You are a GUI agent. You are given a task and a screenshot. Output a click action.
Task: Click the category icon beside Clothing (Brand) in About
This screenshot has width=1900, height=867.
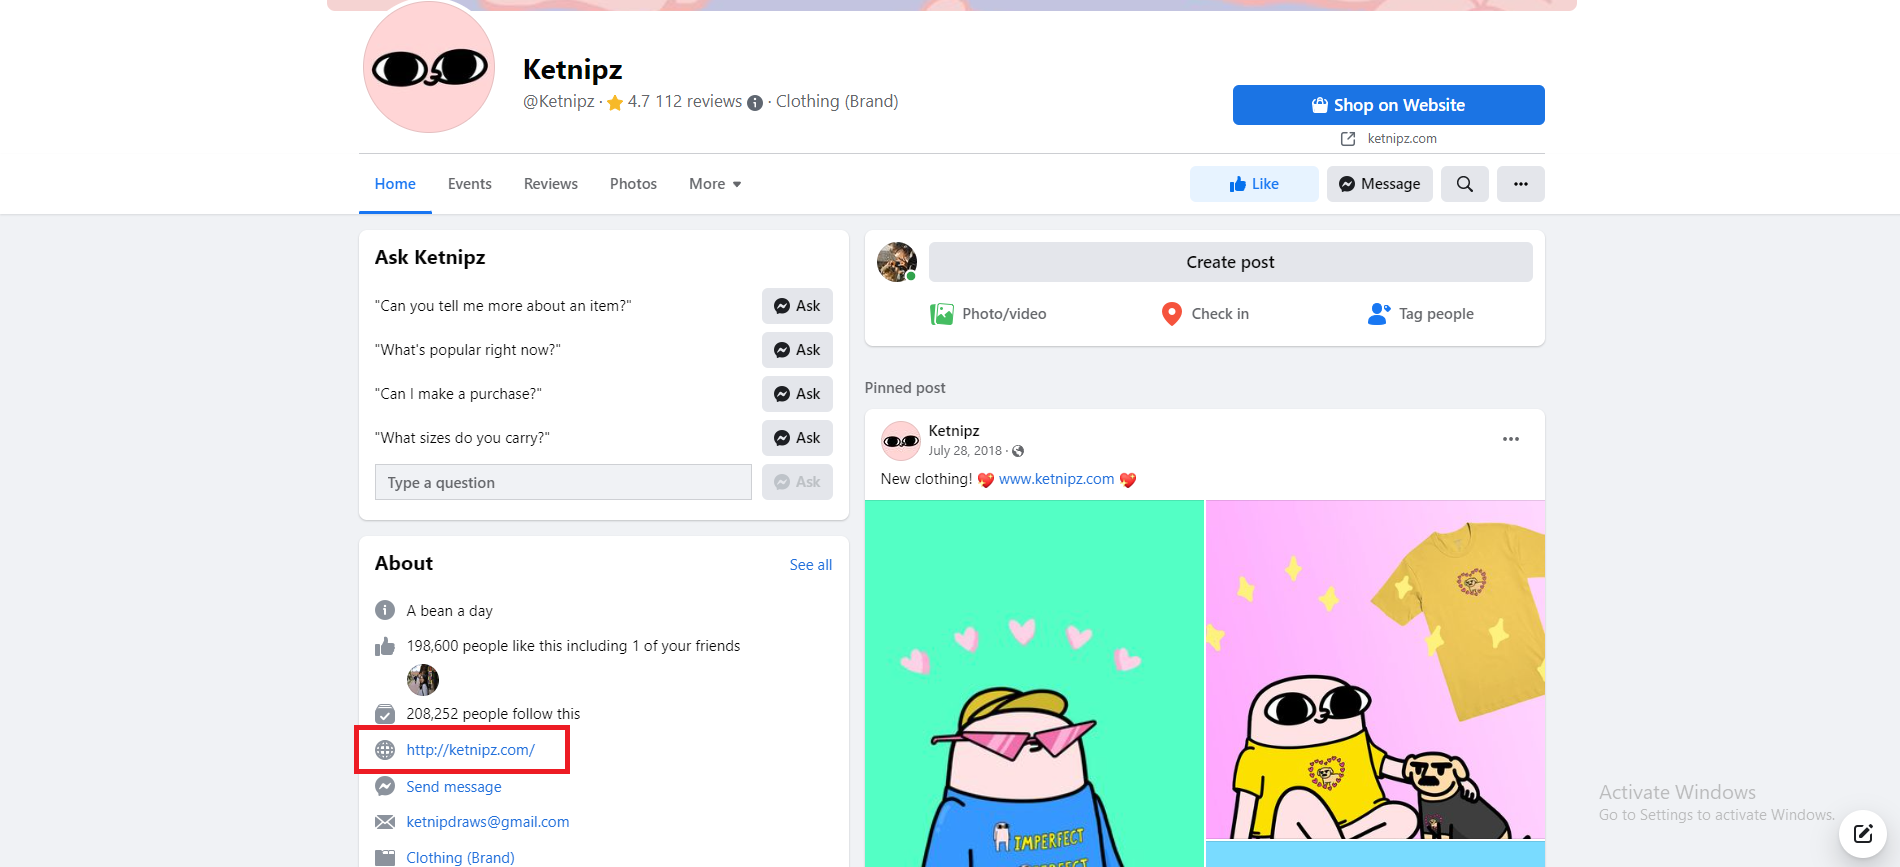point(385,858)
